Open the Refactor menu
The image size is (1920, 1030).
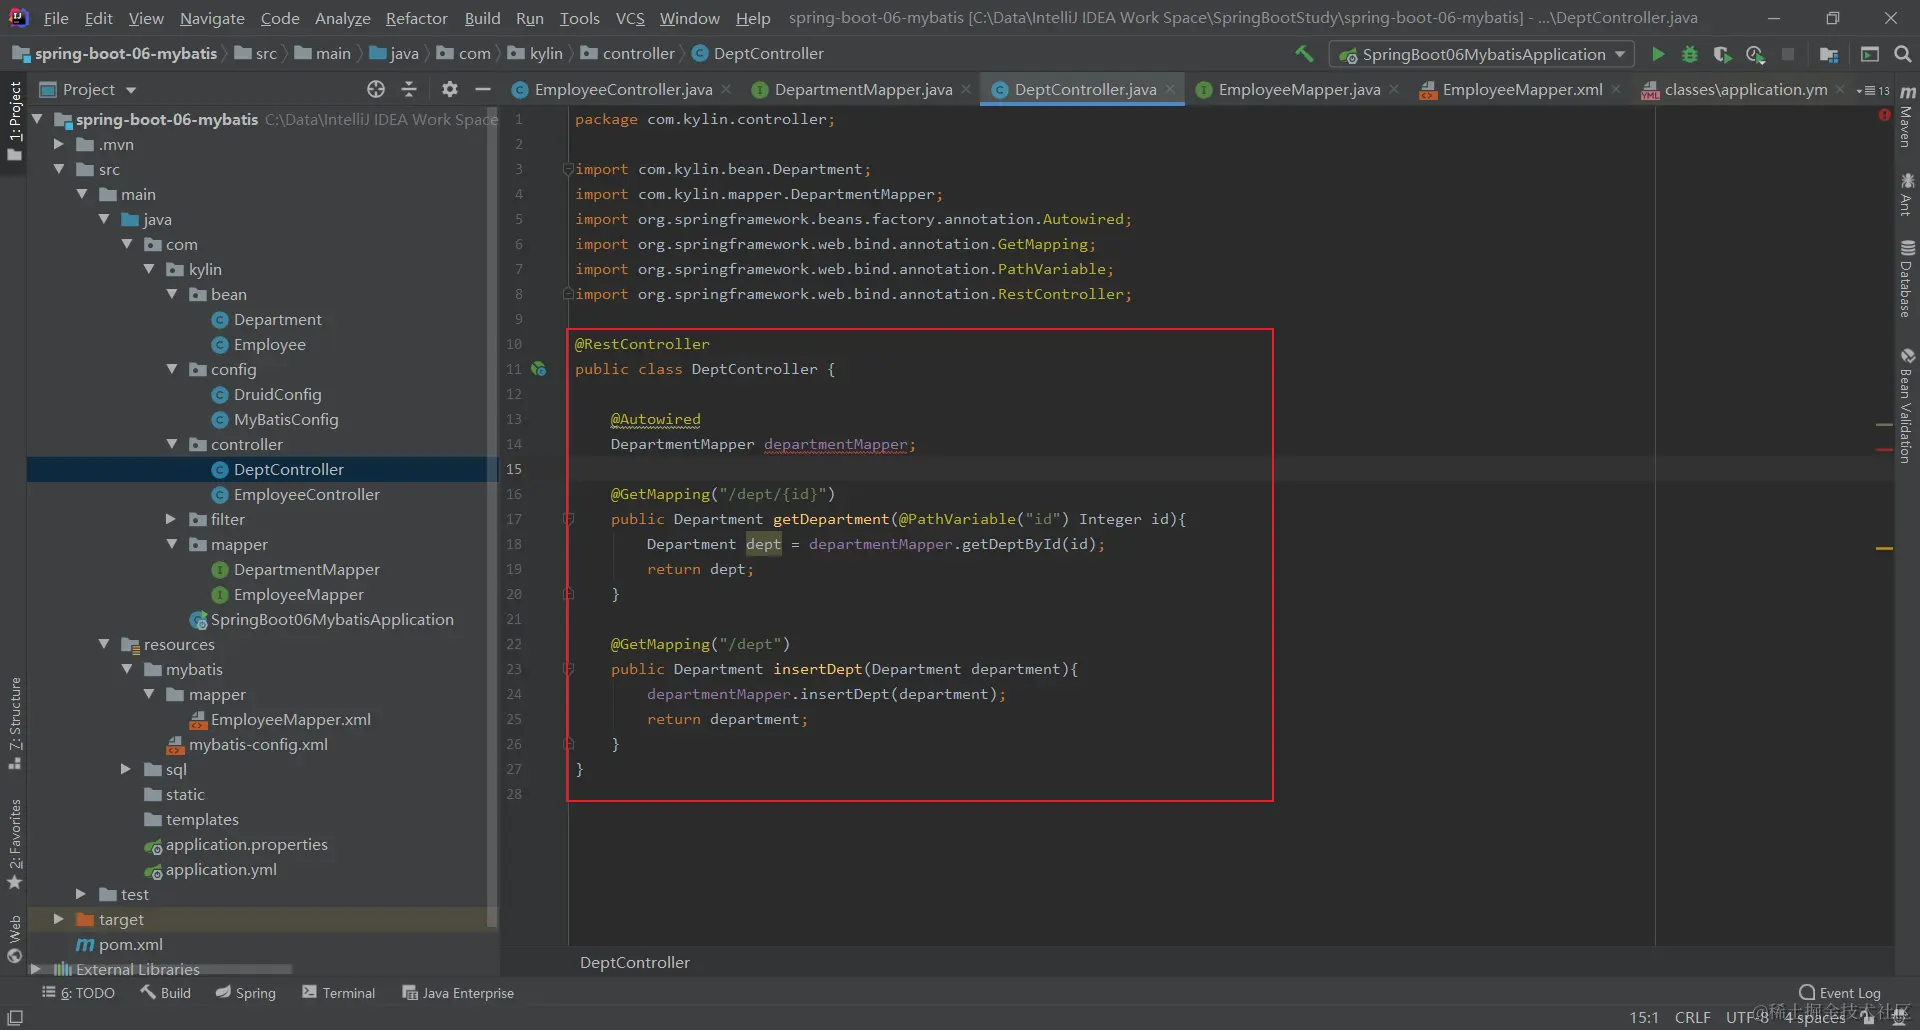(417, 18)
